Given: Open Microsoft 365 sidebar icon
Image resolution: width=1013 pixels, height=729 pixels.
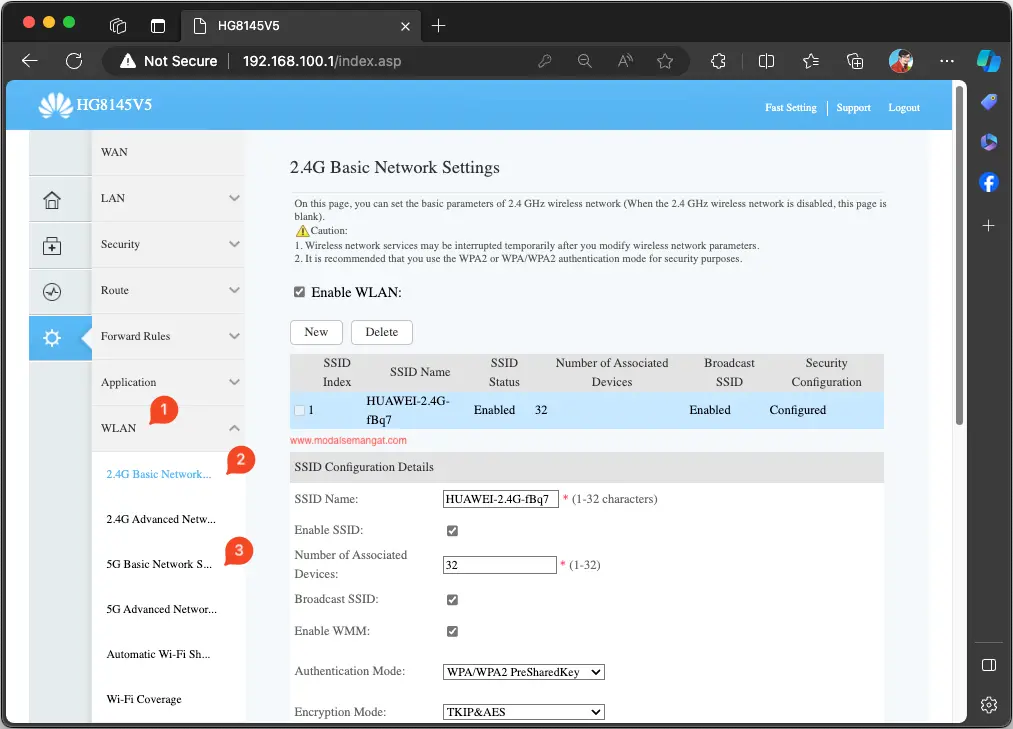Looking at the screenshot, I should (x=988, y=142).
